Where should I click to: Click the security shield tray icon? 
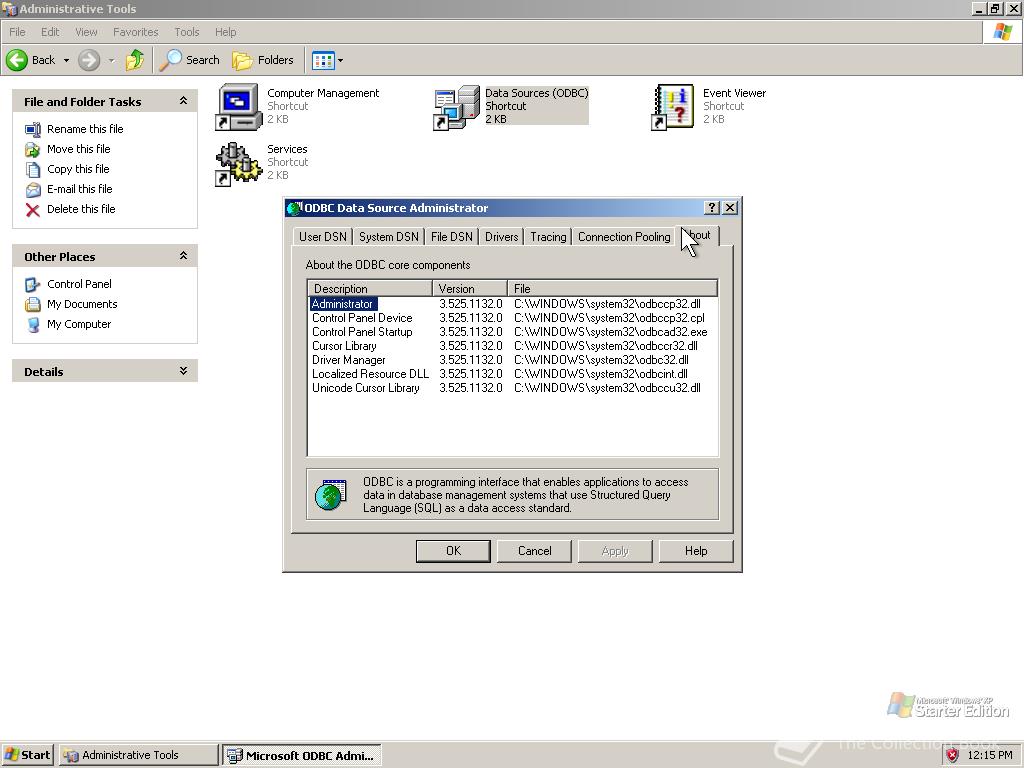(x=952, y=755)
